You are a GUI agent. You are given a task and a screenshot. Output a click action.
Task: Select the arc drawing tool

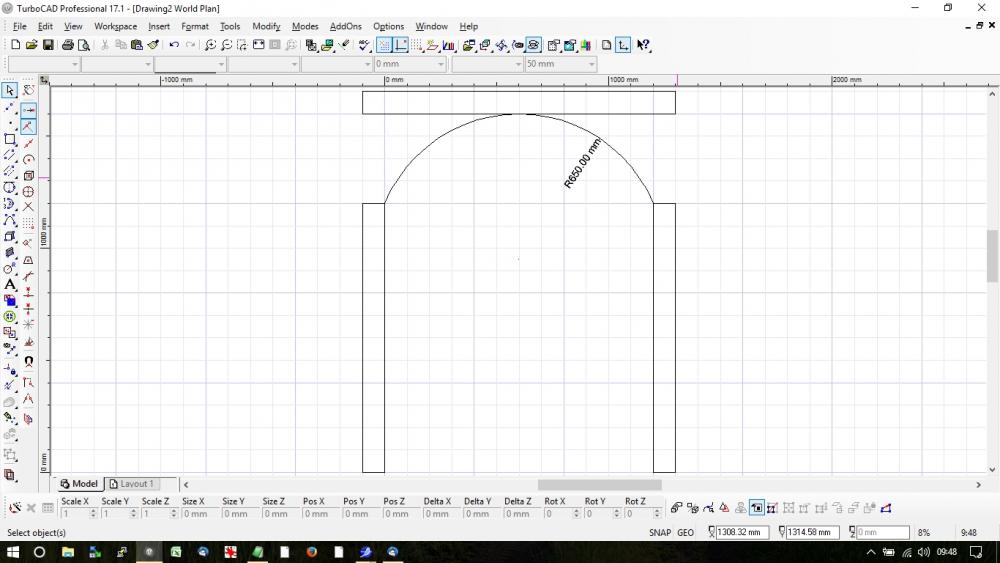[x=10, y=203]
